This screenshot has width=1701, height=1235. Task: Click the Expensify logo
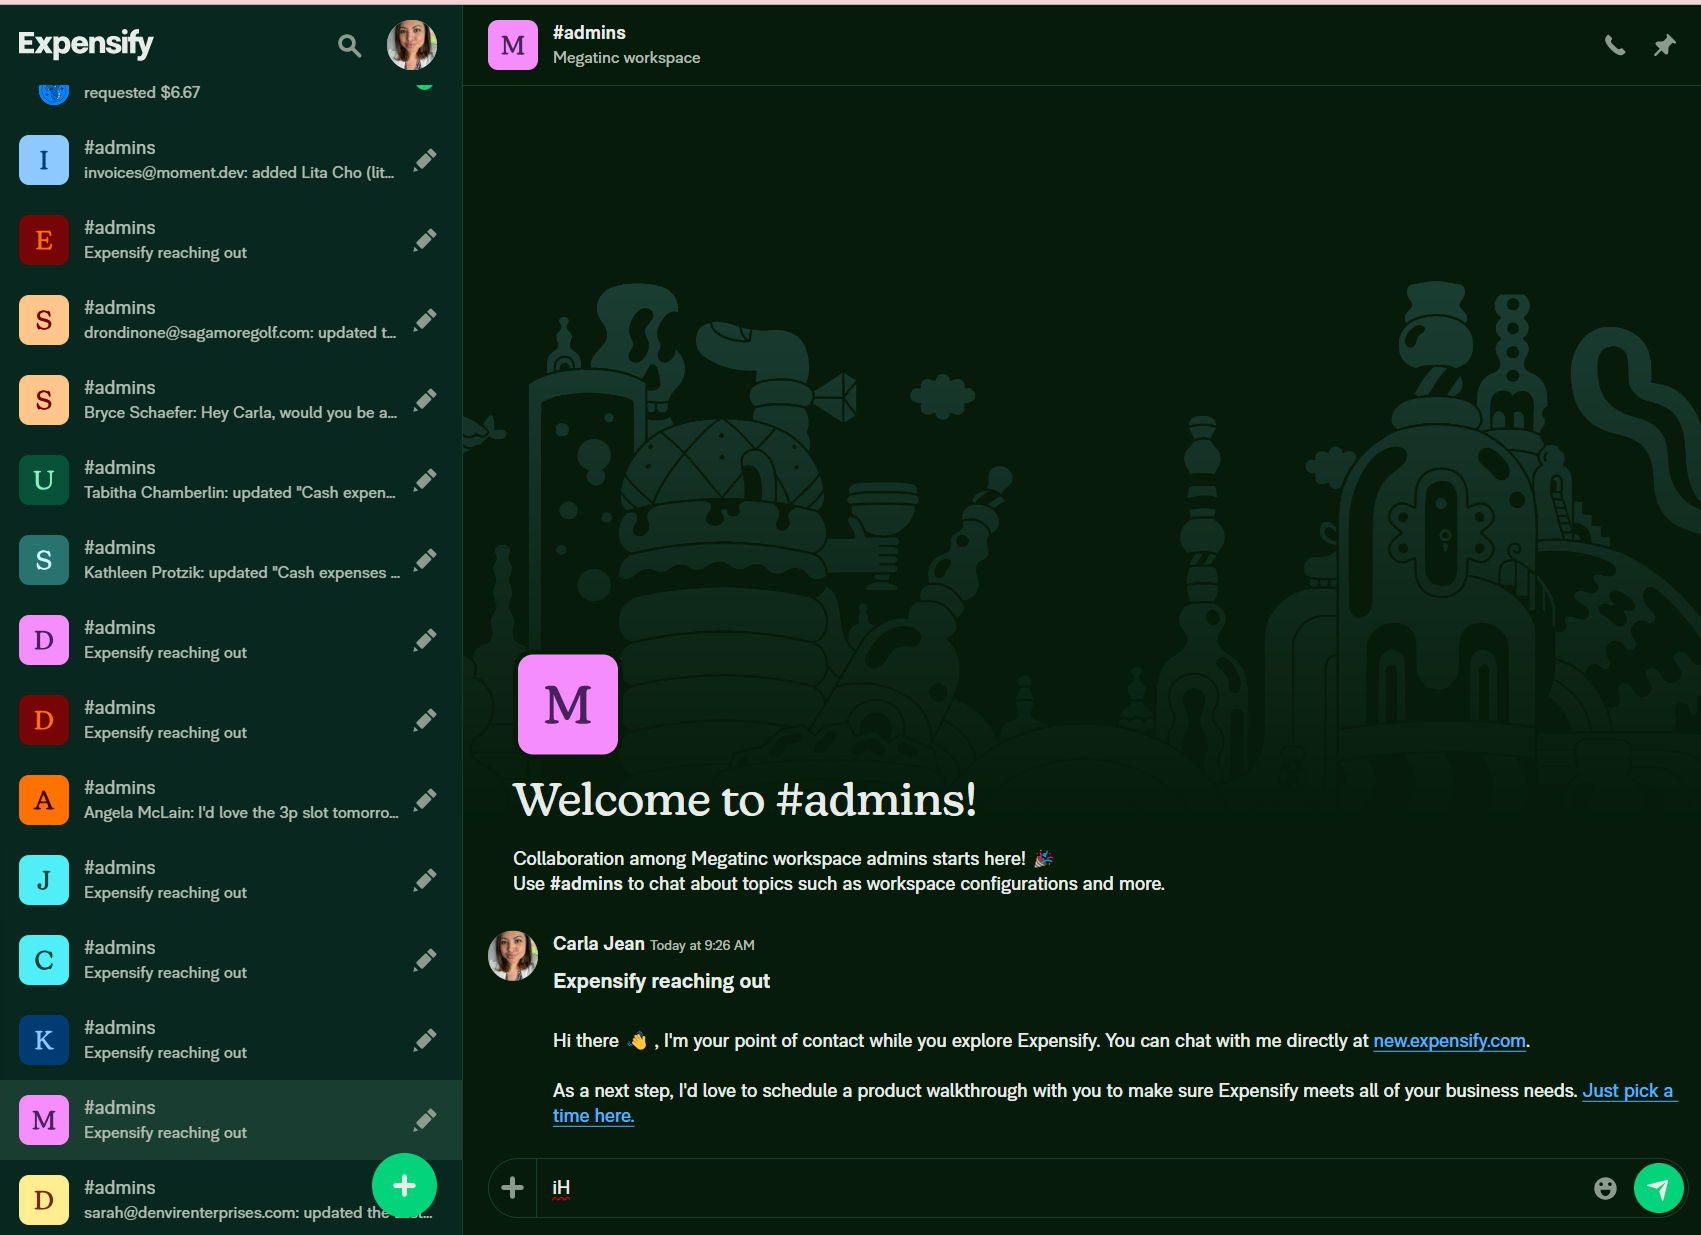[x=85, y=43]
